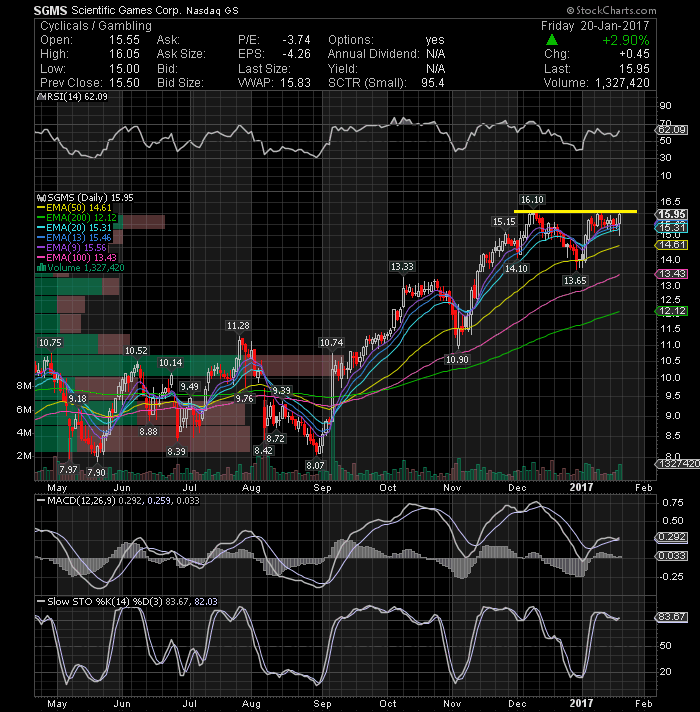Click the Chg value +0.45
Screen dimensions: 700x712
[x=634, y=54]
